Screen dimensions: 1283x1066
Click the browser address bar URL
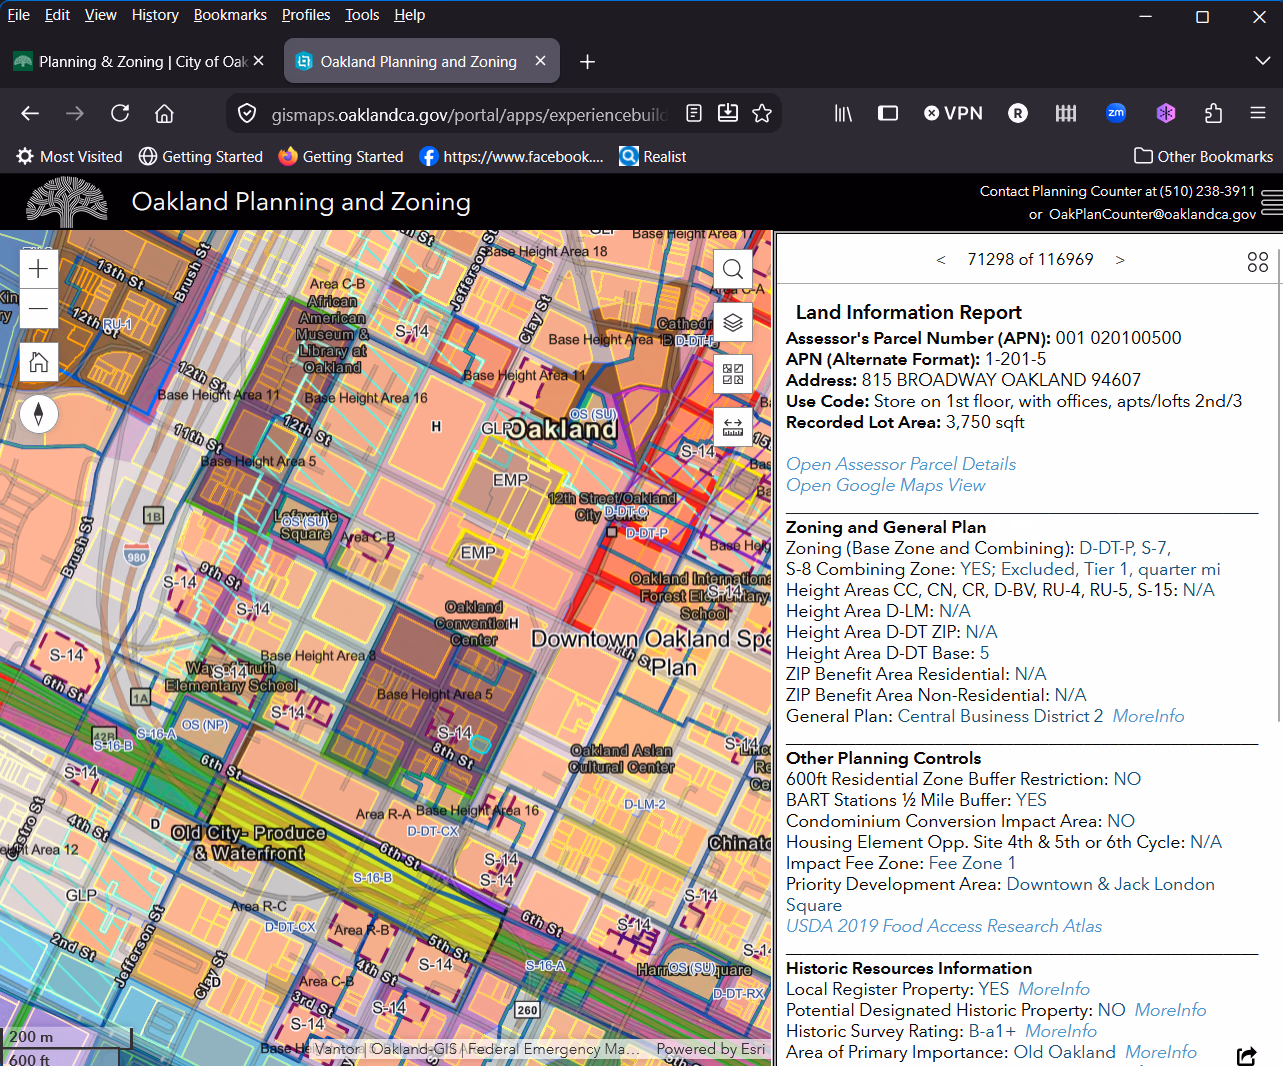[468, 114]
